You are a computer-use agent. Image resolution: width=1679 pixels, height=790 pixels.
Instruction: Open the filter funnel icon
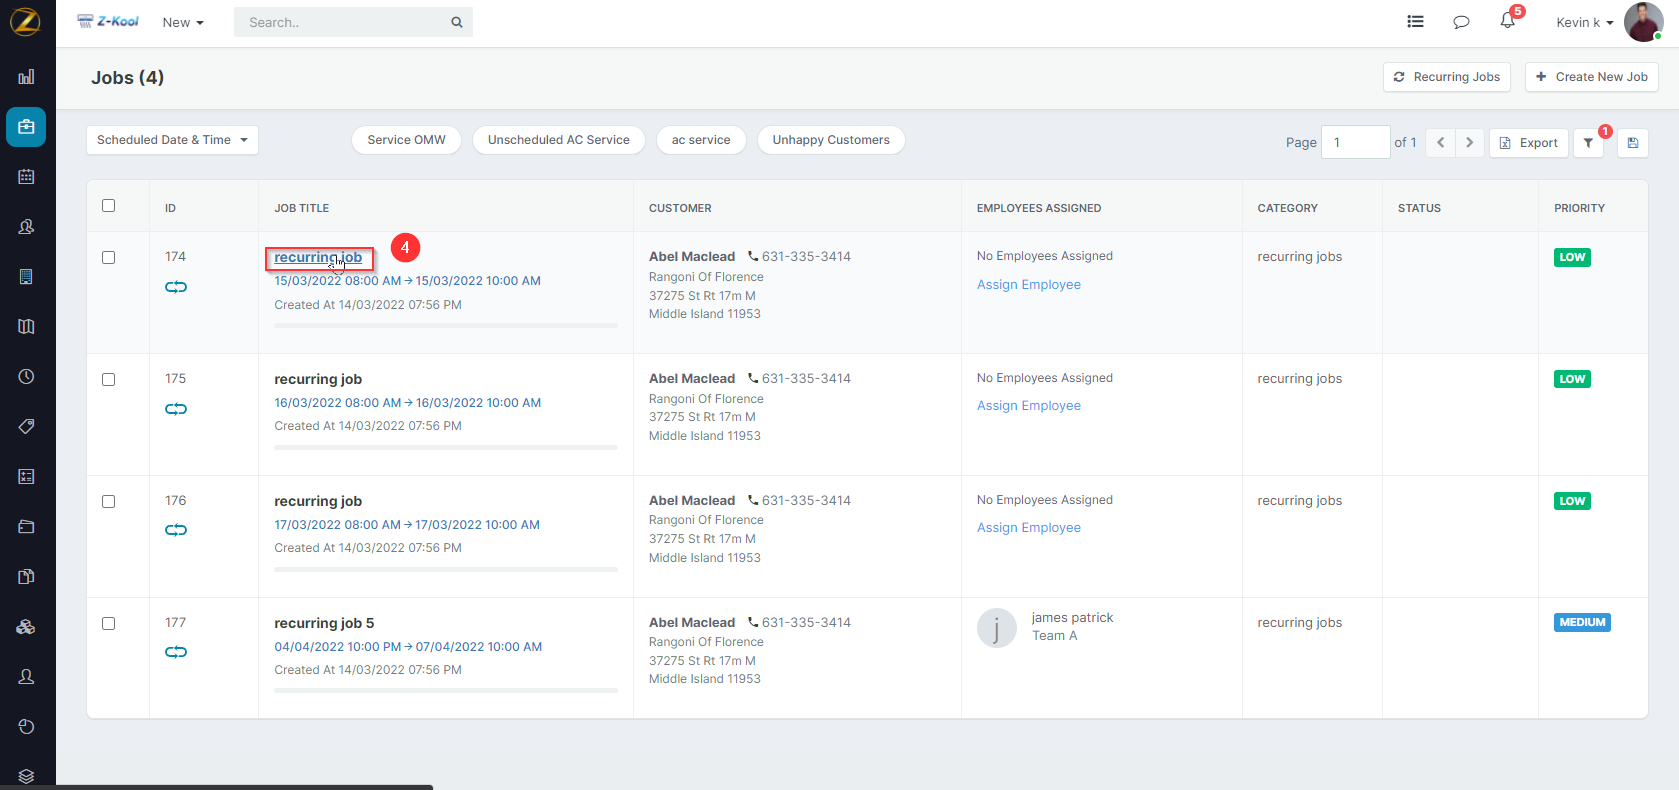point(1588,143)
